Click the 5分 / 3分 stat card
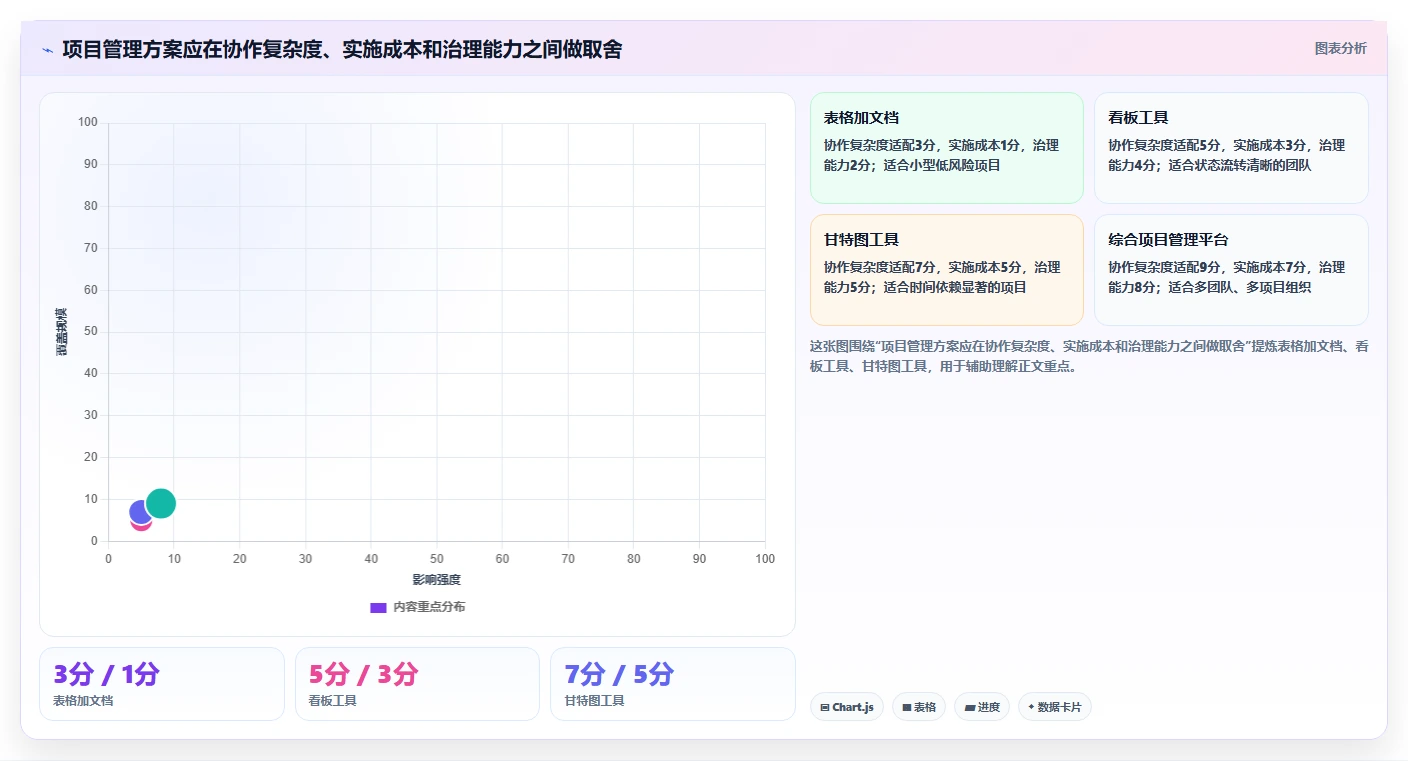Screen dimensions: 1408x761 click(417, 684)
